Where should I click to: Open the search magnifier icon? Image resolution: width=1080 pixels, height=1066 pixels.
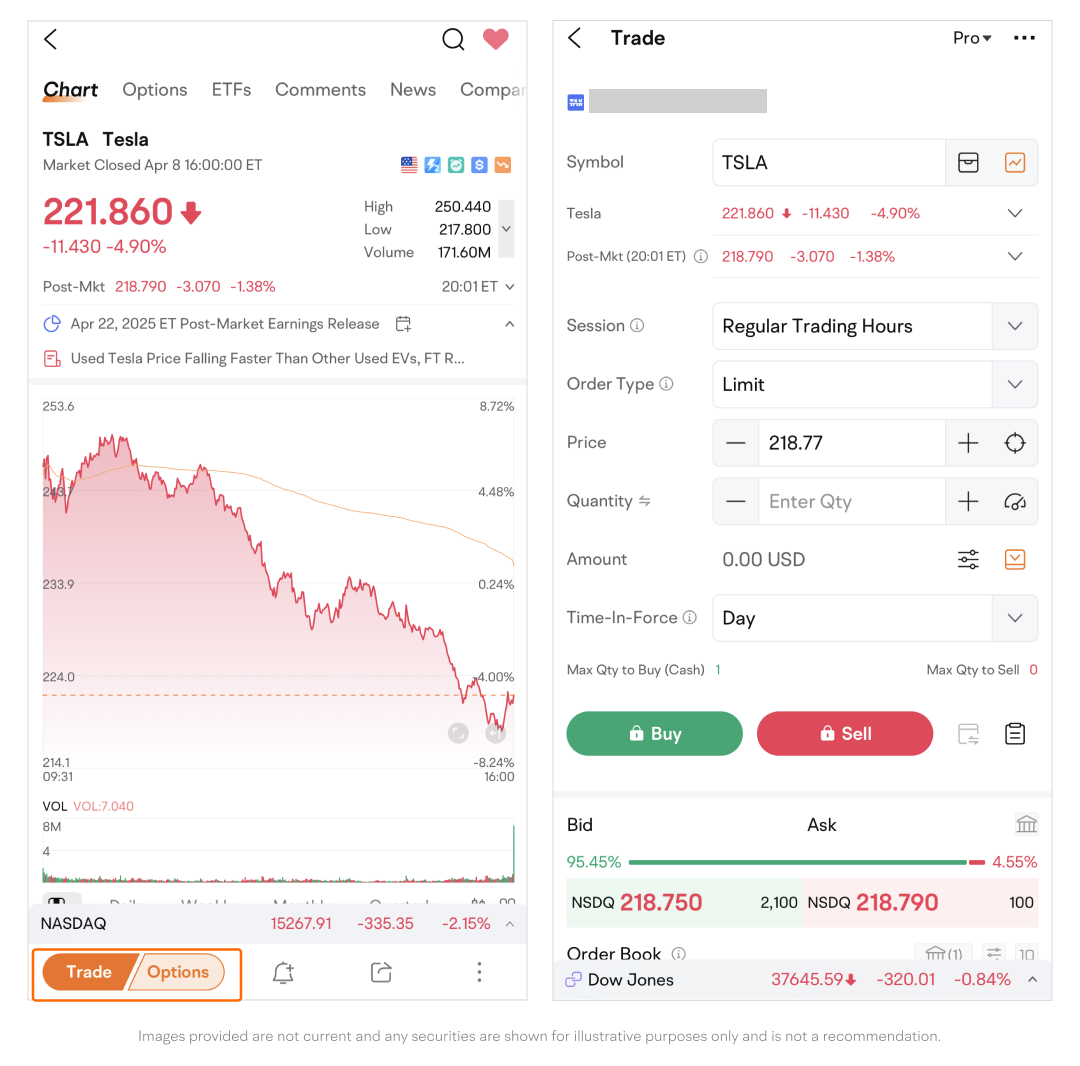tap(453, 39)
